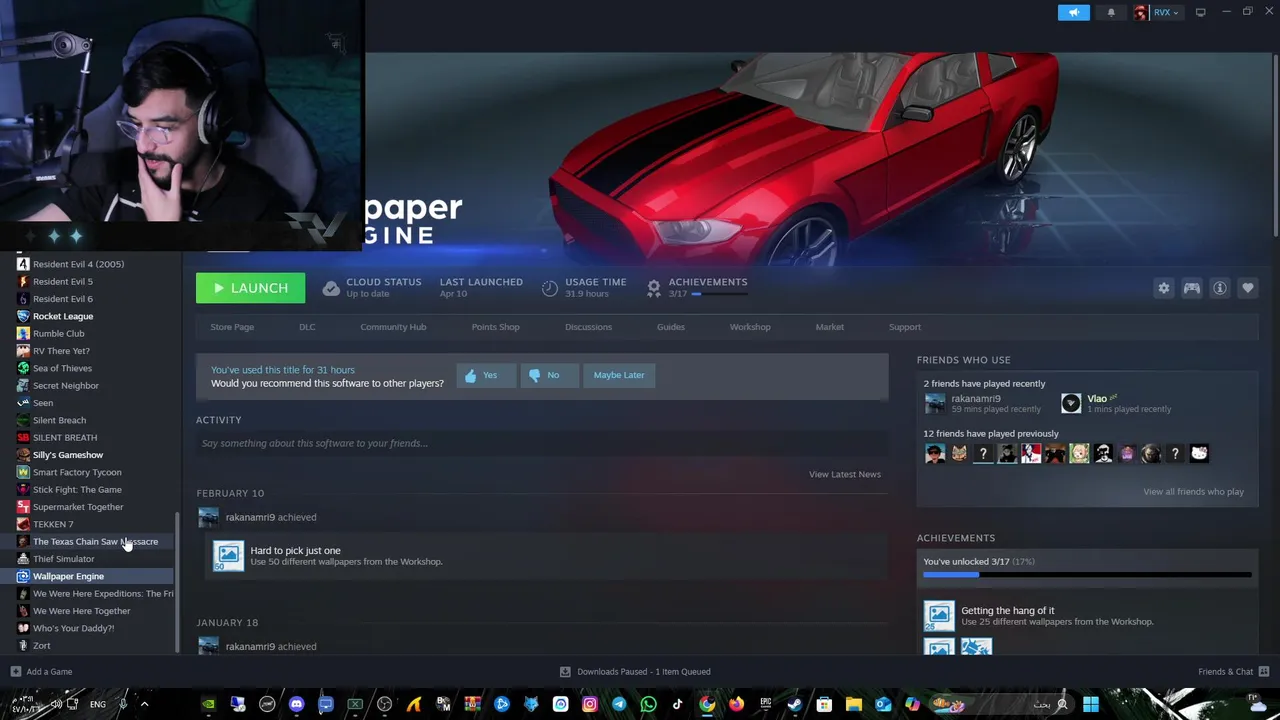
Task: Open View Latest News link
Action: [x=845, y=474]
